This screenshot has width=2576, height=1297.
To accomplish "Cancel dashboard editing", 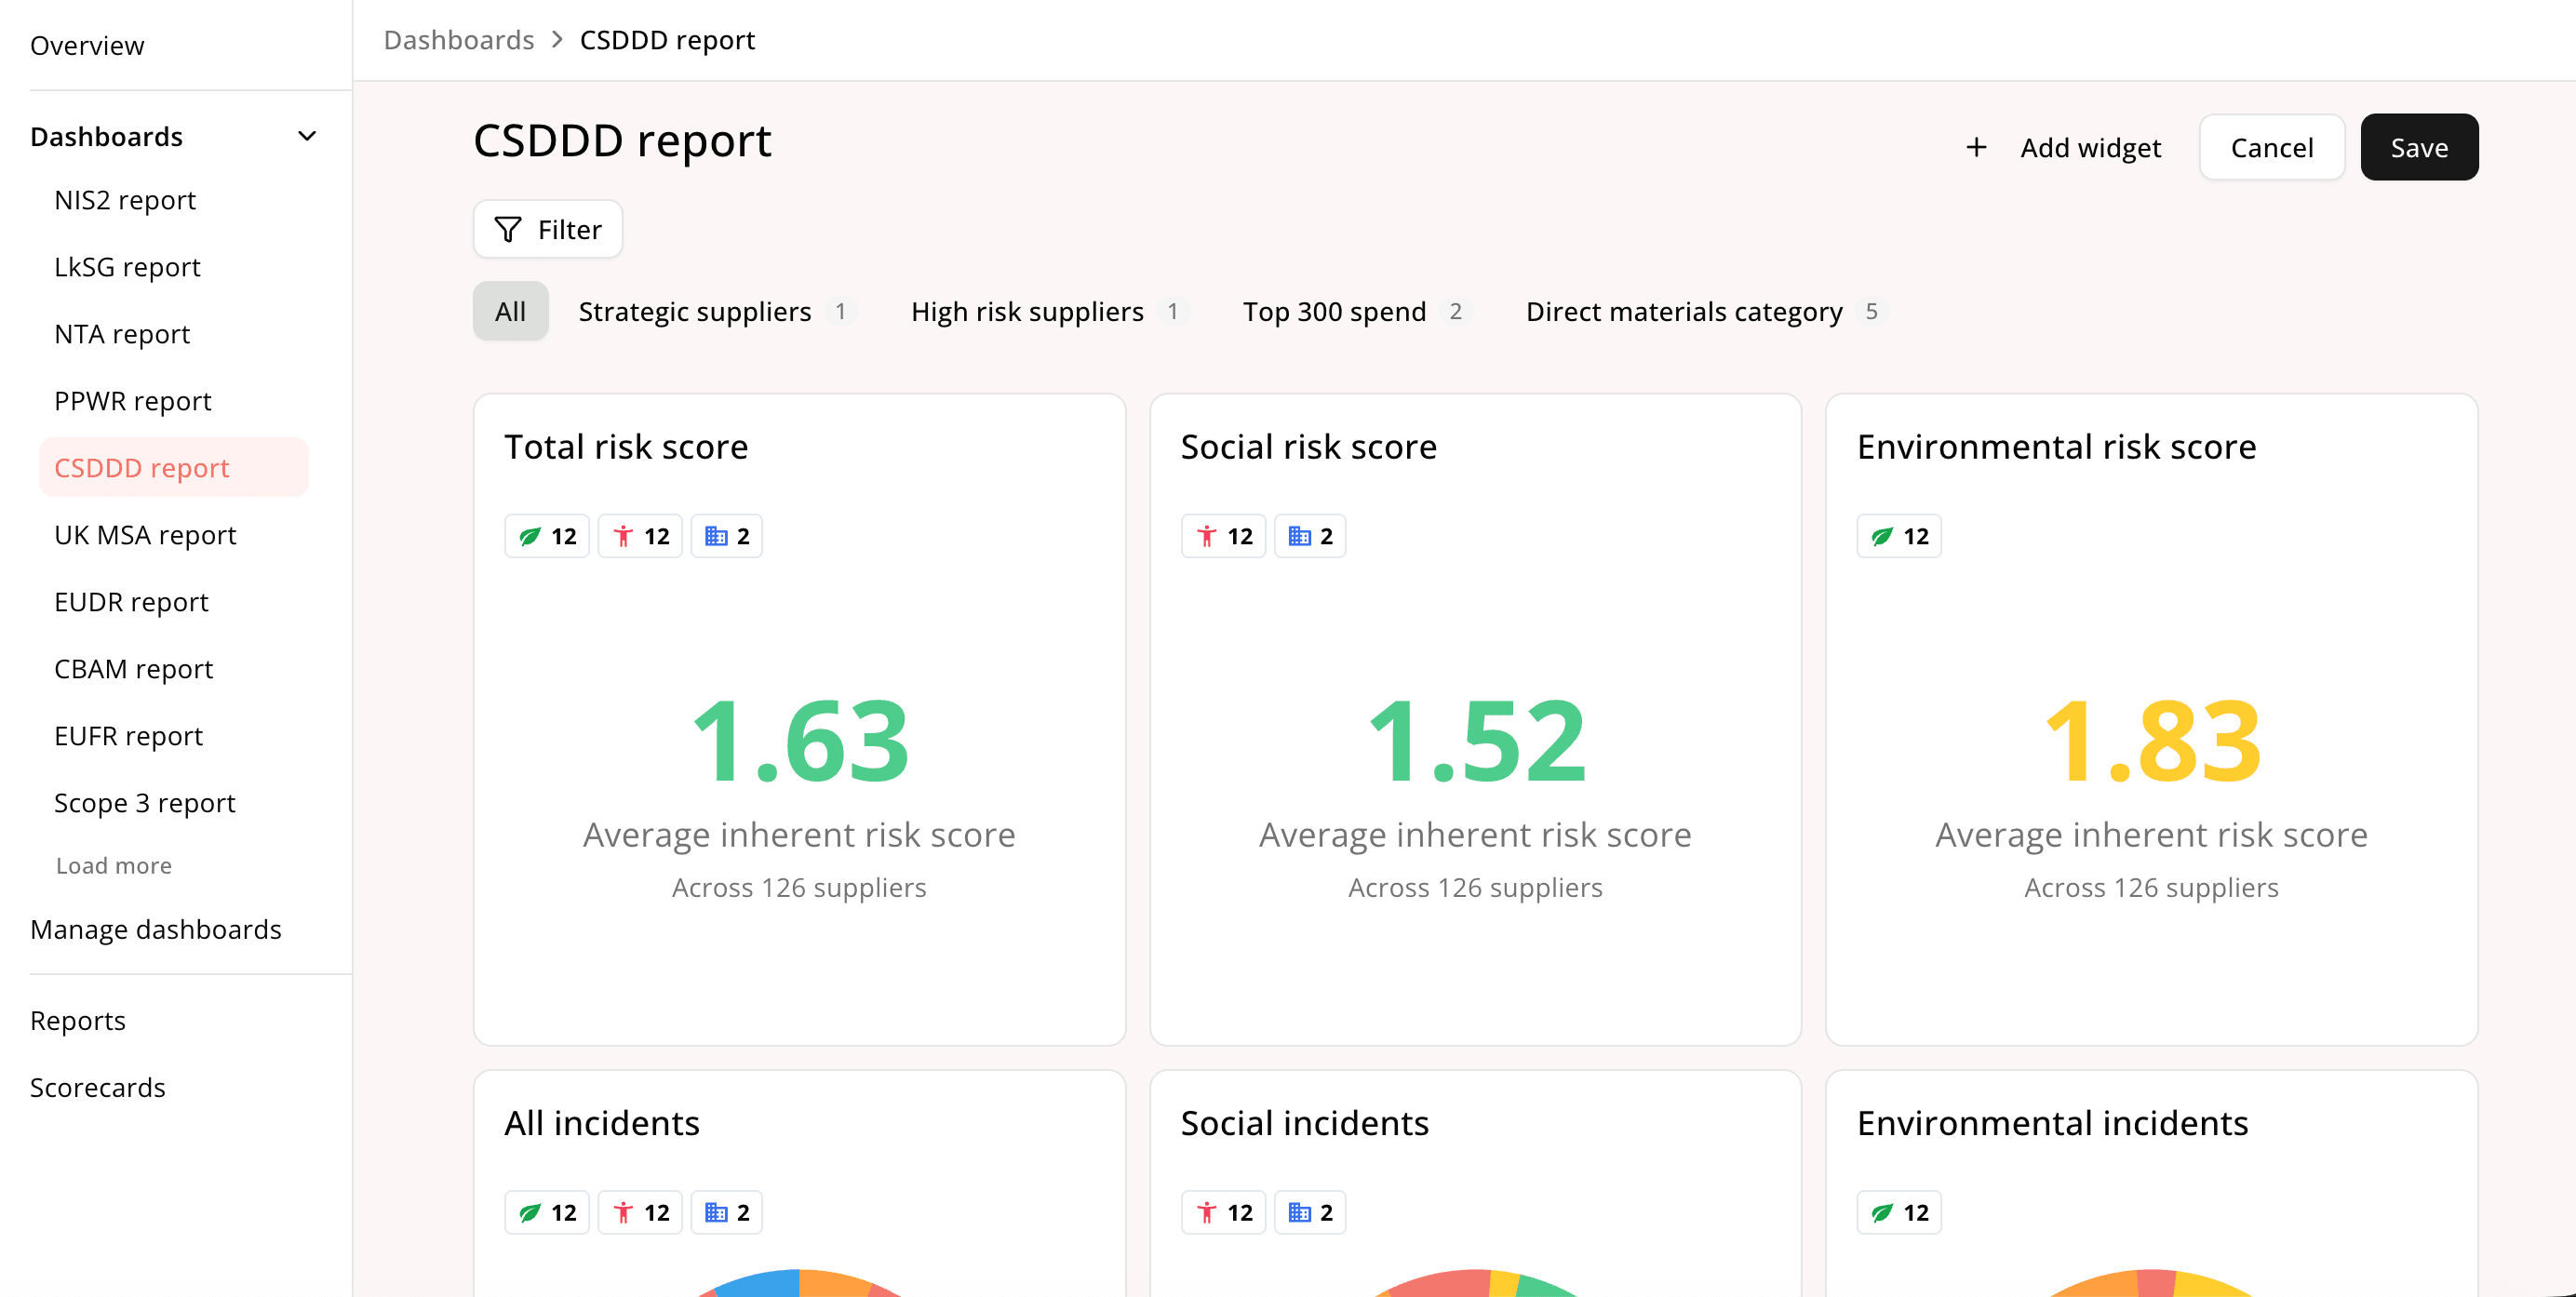I will click(2271, 148).
